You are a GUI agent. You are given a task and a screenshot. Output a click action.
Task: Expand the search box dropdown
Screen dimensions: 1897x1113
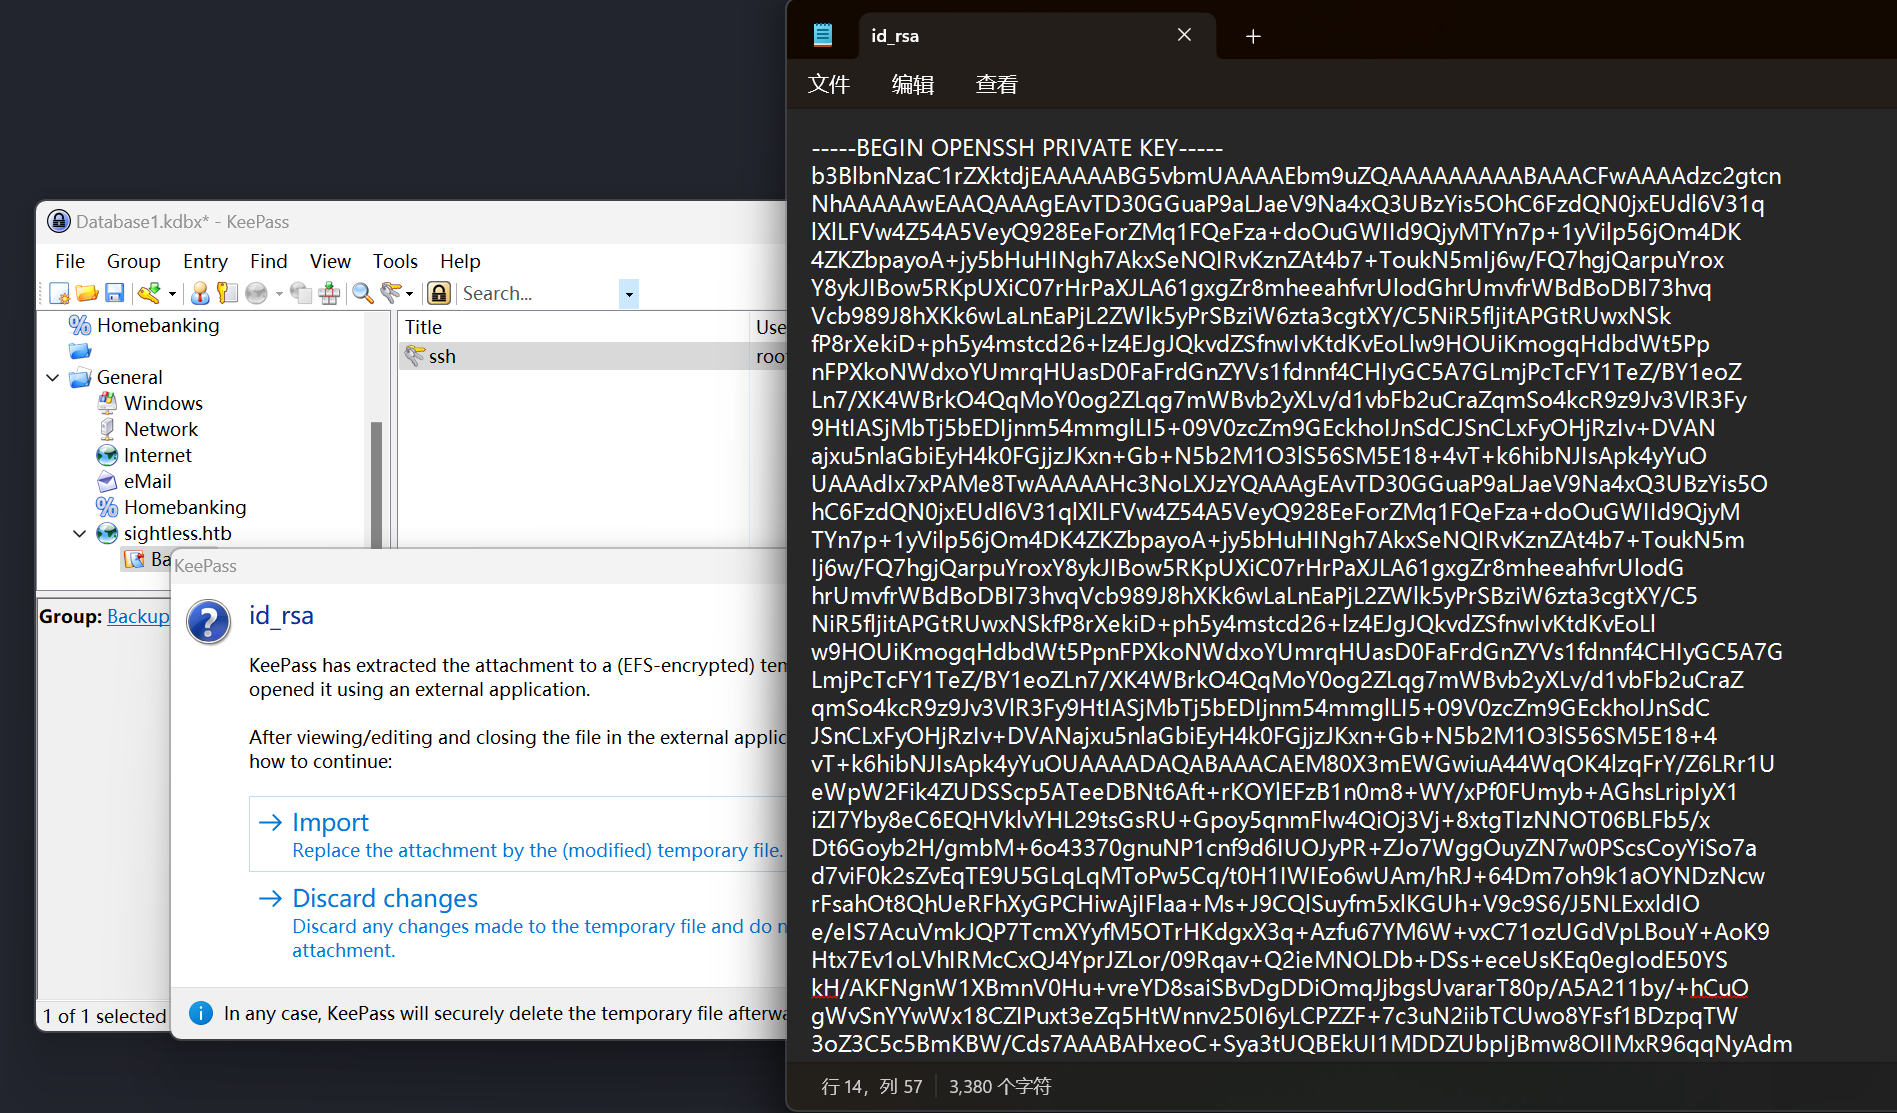pos(629,294)
